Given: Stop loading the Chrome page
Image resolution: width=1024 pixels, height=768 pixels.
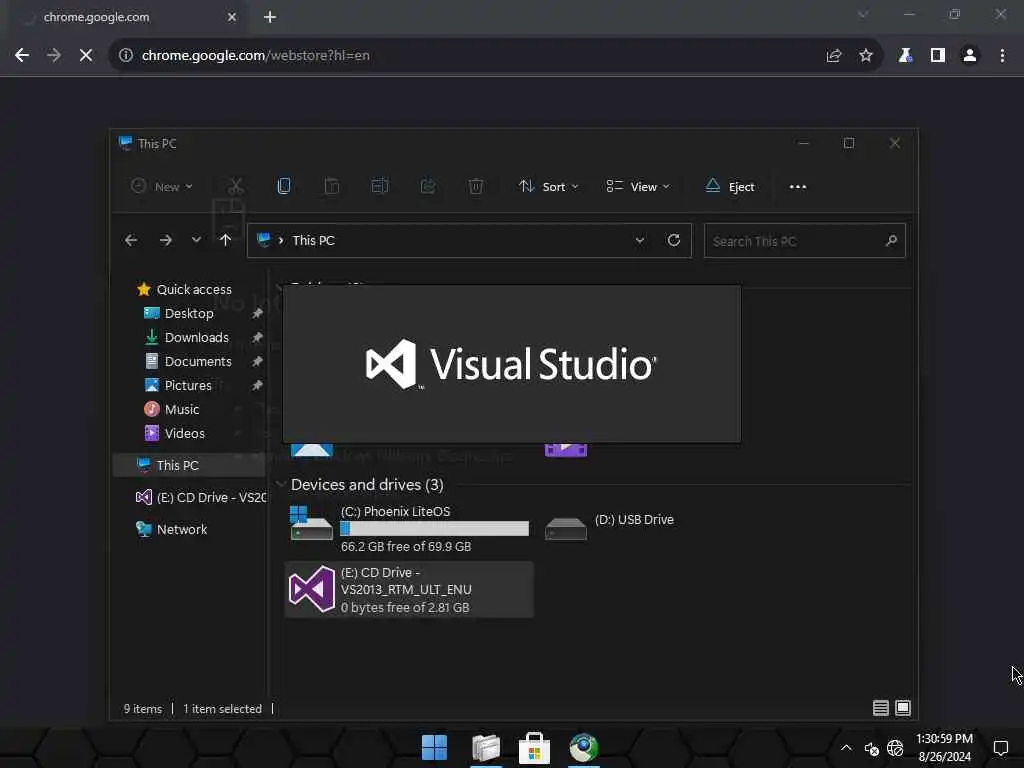Looking at the screenshot, I should tap(86, 56).
